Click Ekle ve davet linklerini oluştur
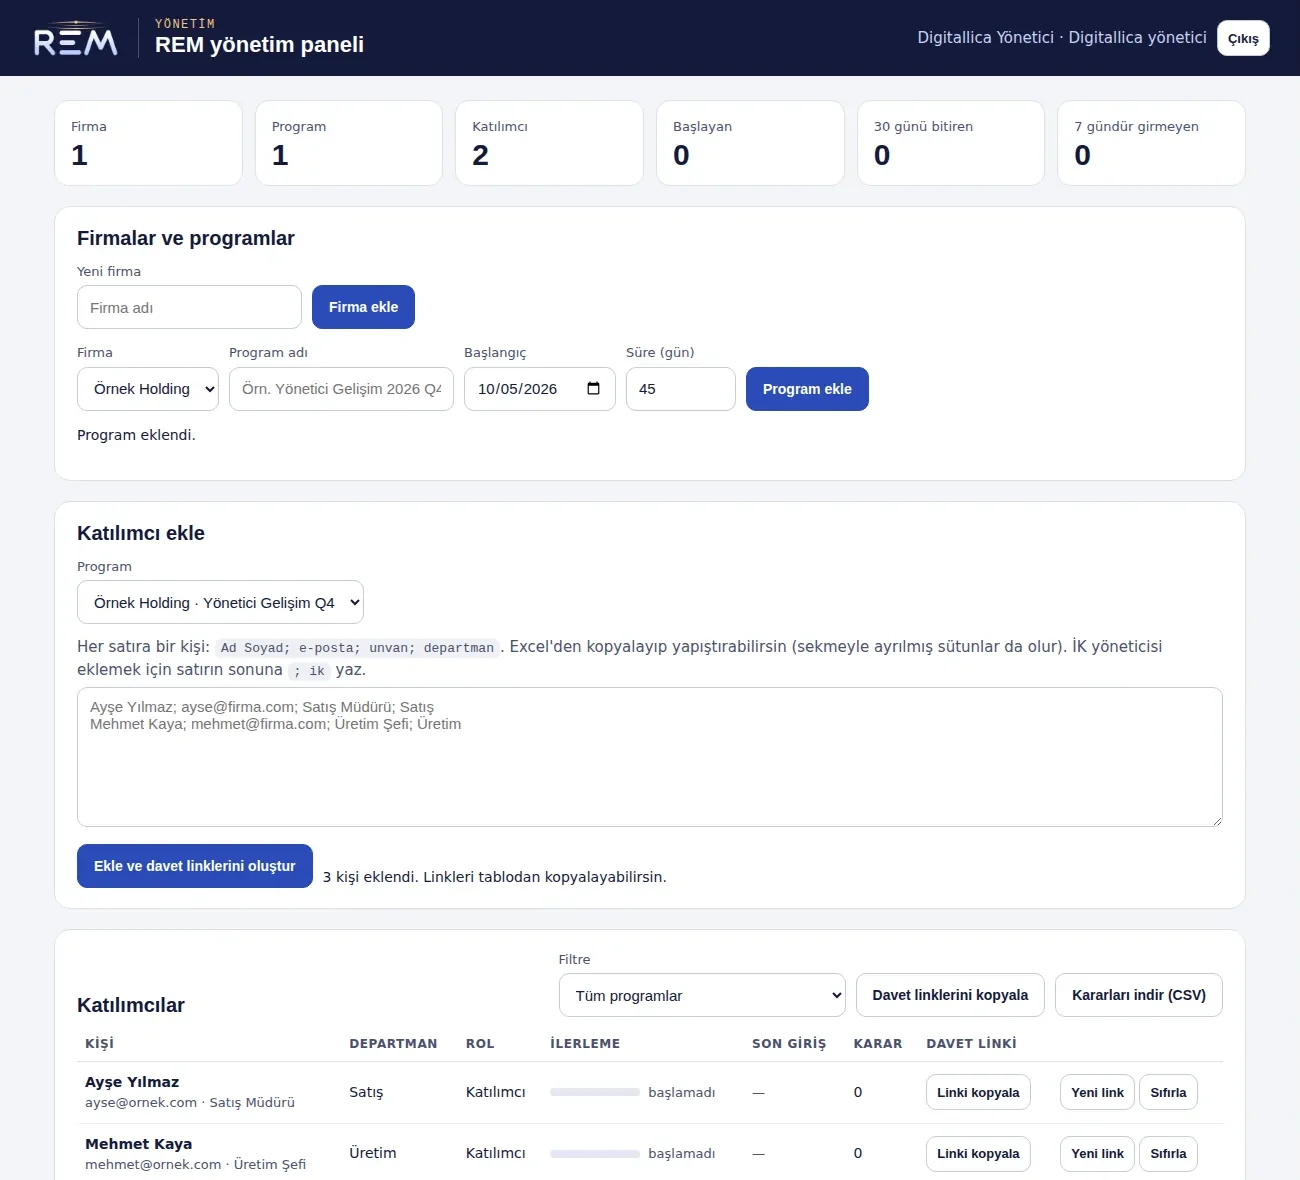Viewport: 1300px width, 1180px height. tap(195, 866)
